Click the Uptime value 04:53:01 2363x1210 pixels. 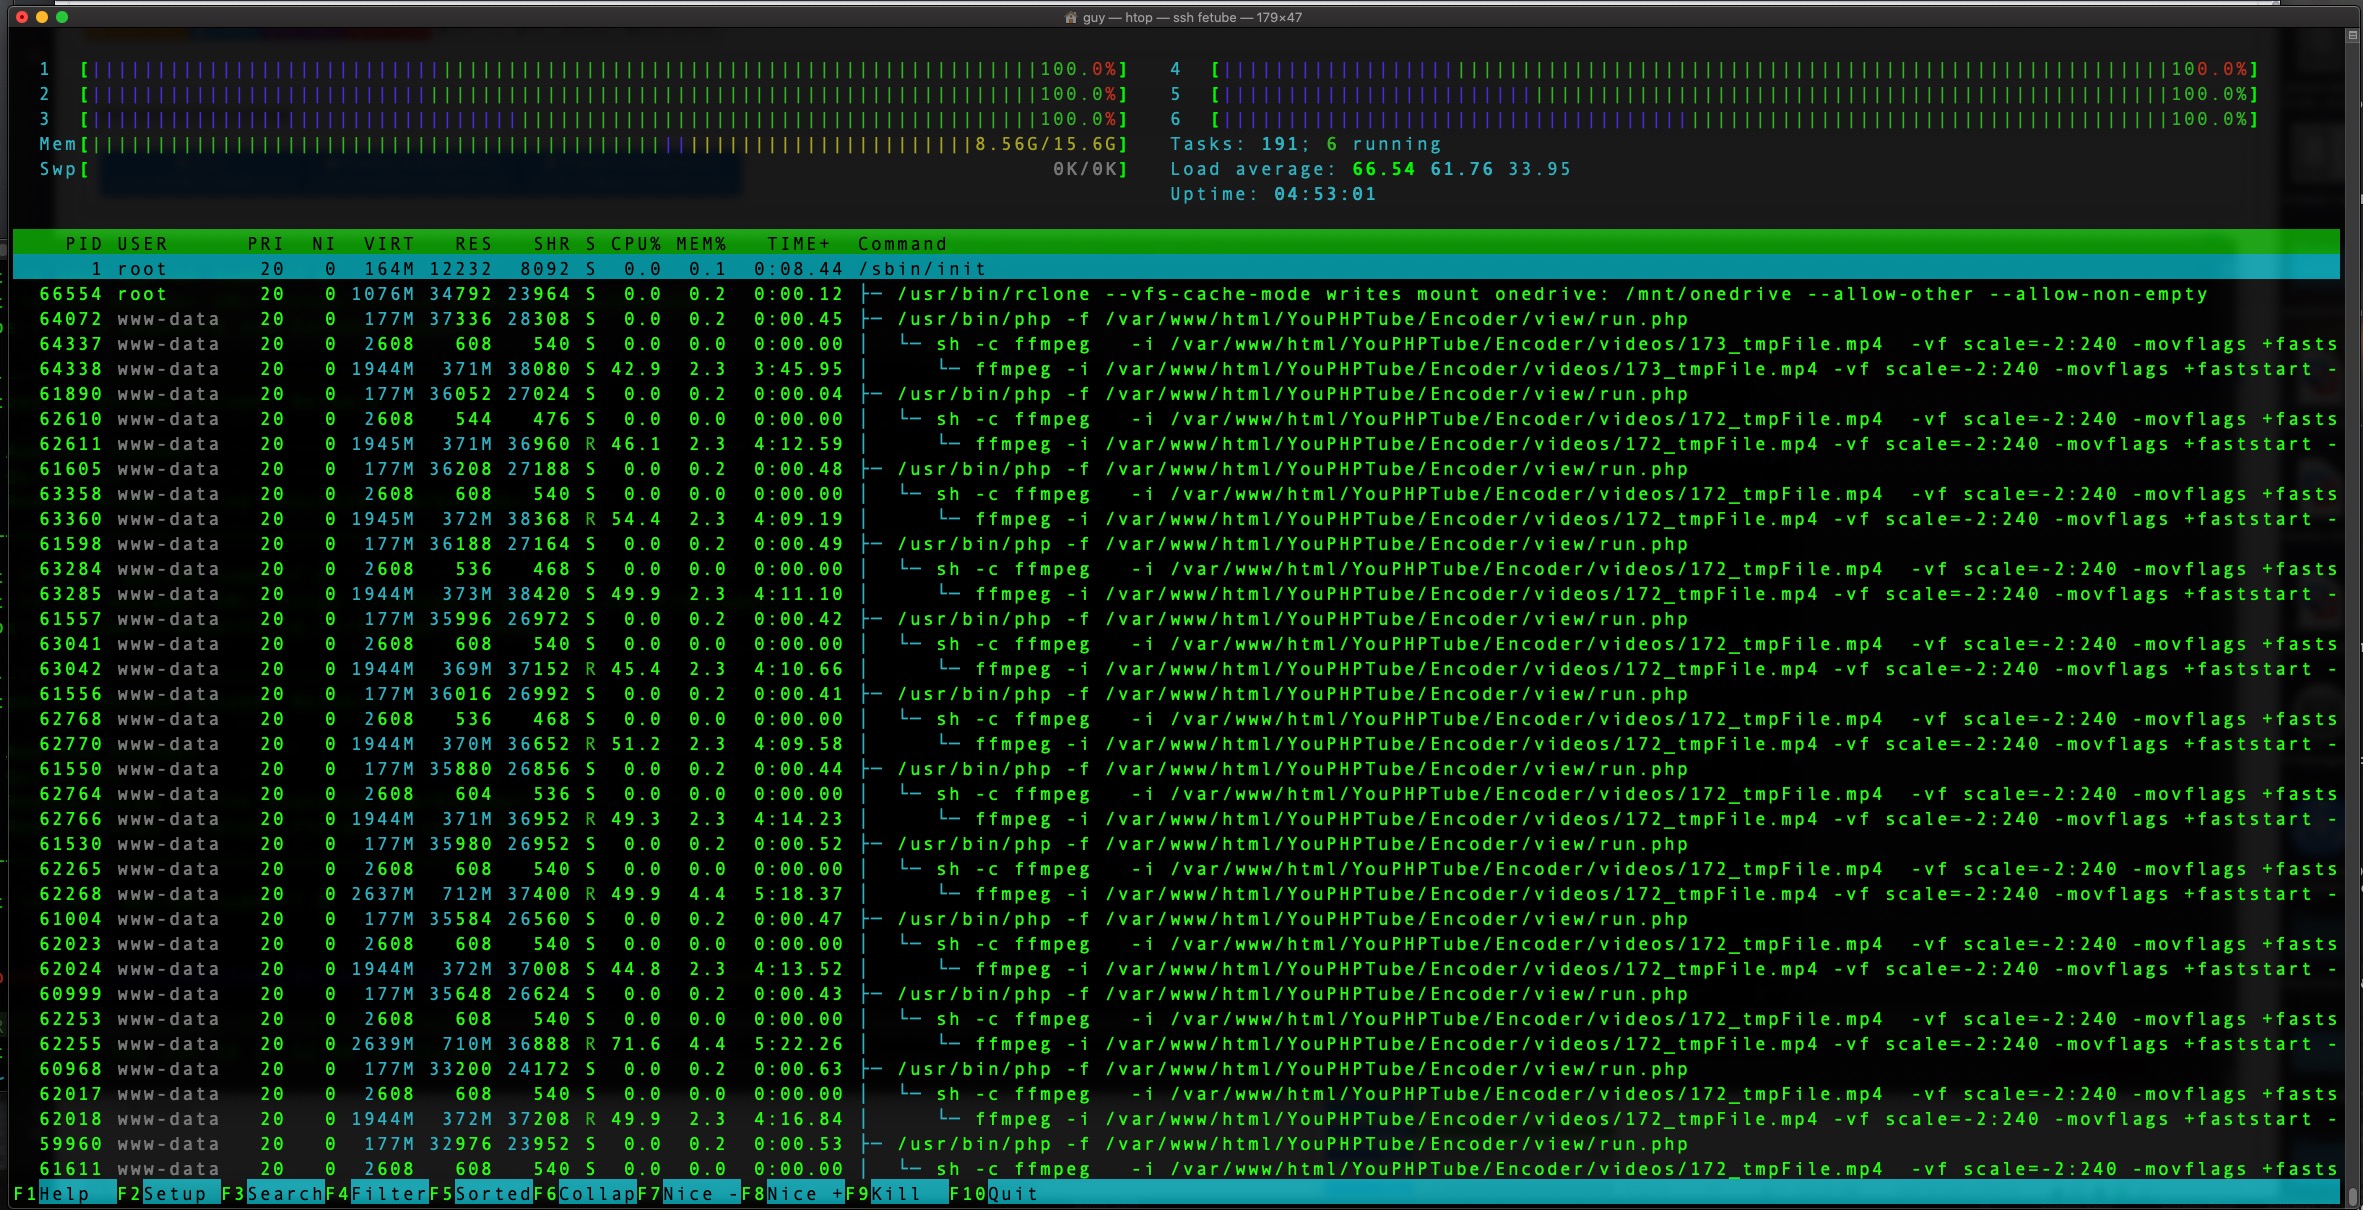[x=1325, y=194]
